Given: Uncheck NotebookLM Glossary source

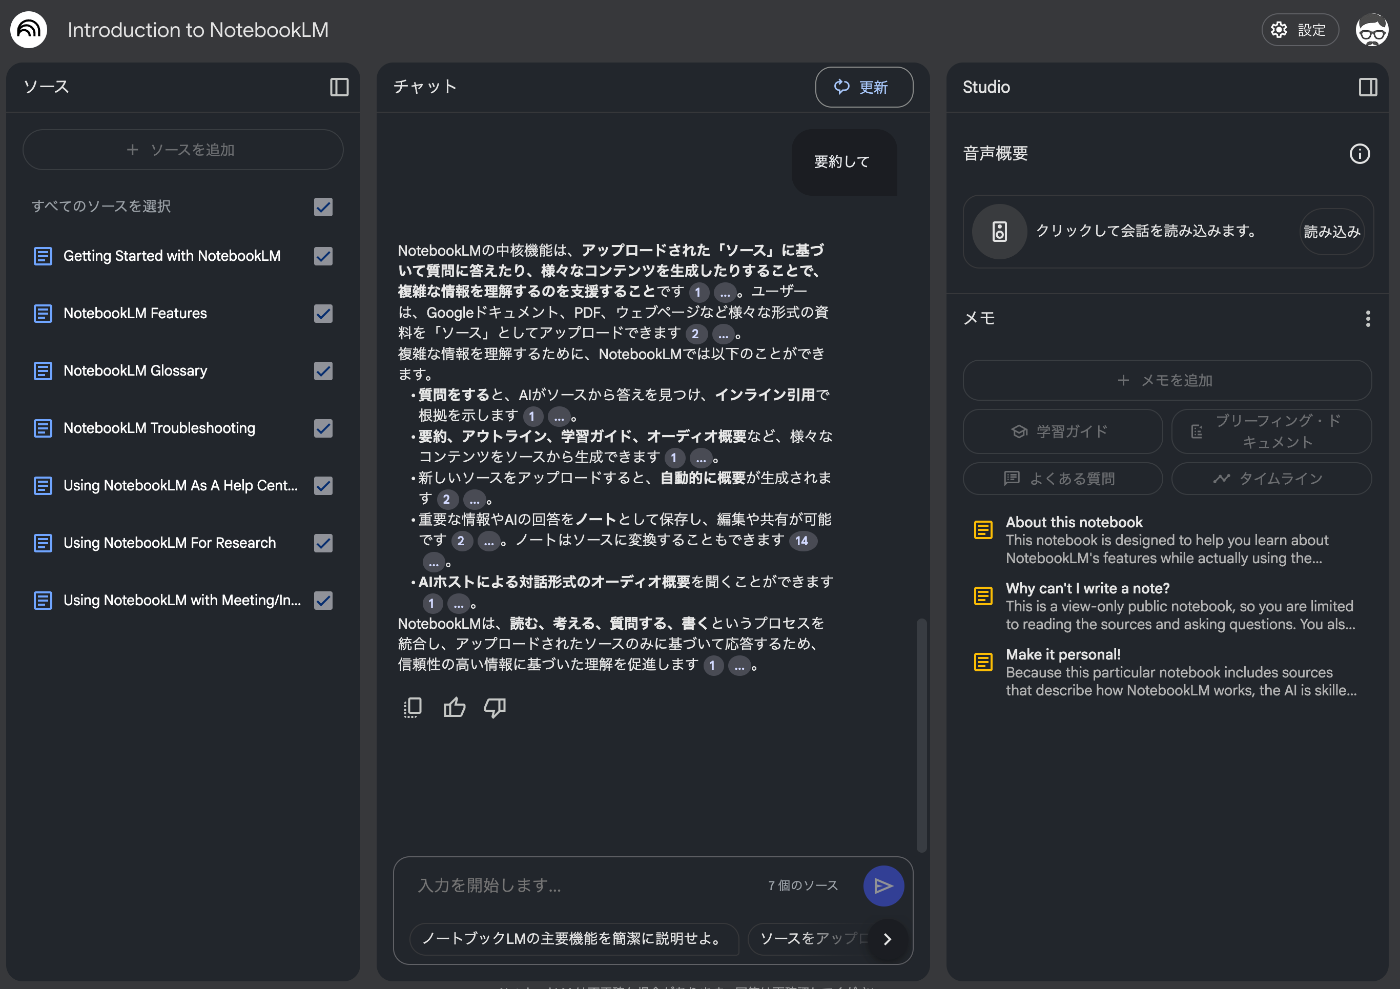Looking at the screenshot, I should pyautogui.click(x=323, y=371).
